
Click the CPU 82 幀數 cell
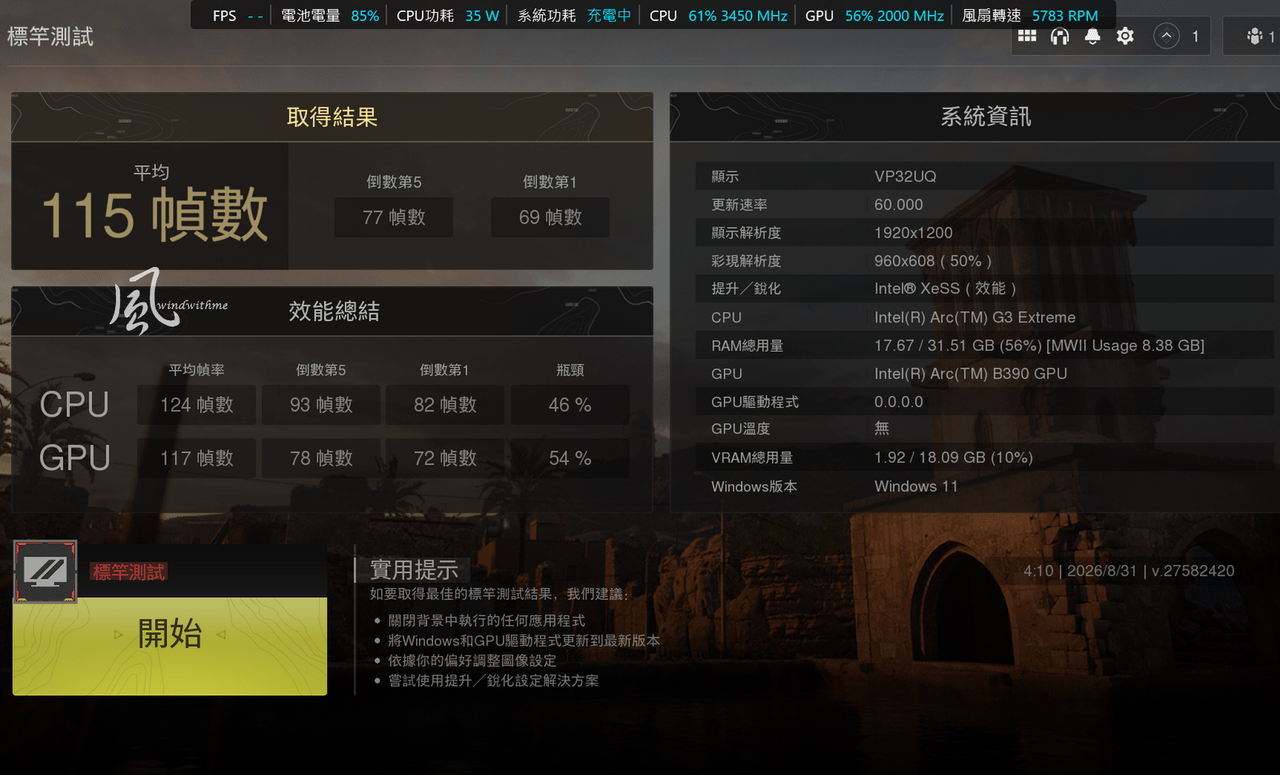pos(445,405)
